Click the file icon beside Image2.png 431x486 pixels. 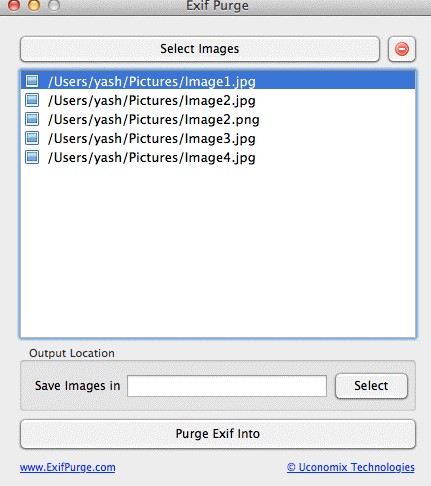pos(32,119)
